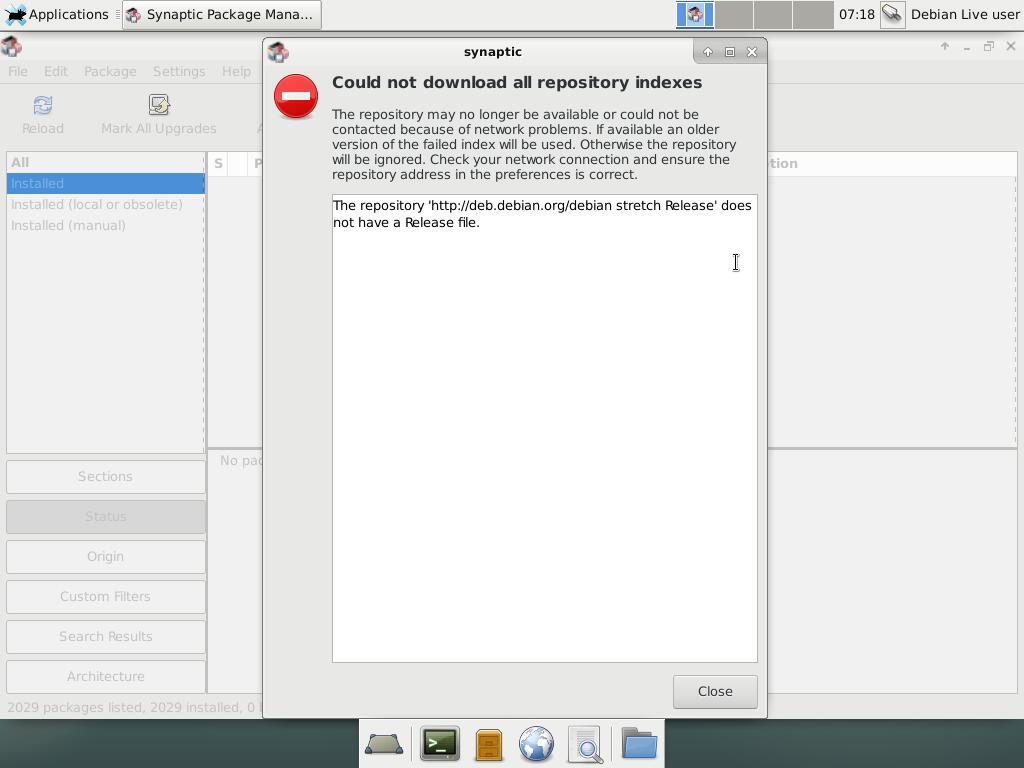Open the blue folder in dock
The height and width of the screenshot is (768, 1024).
click(639, 743)
